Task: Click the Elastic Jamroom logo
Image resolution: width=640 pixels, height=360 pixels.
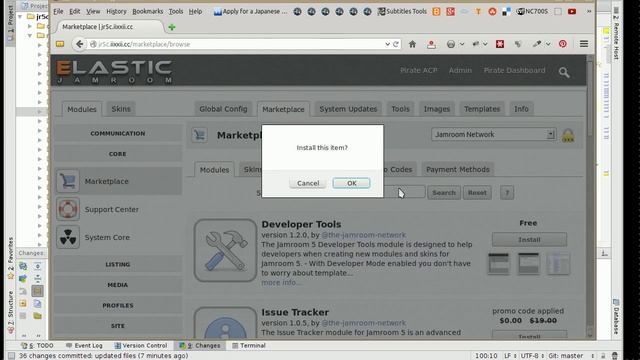Action: [114, 72]
